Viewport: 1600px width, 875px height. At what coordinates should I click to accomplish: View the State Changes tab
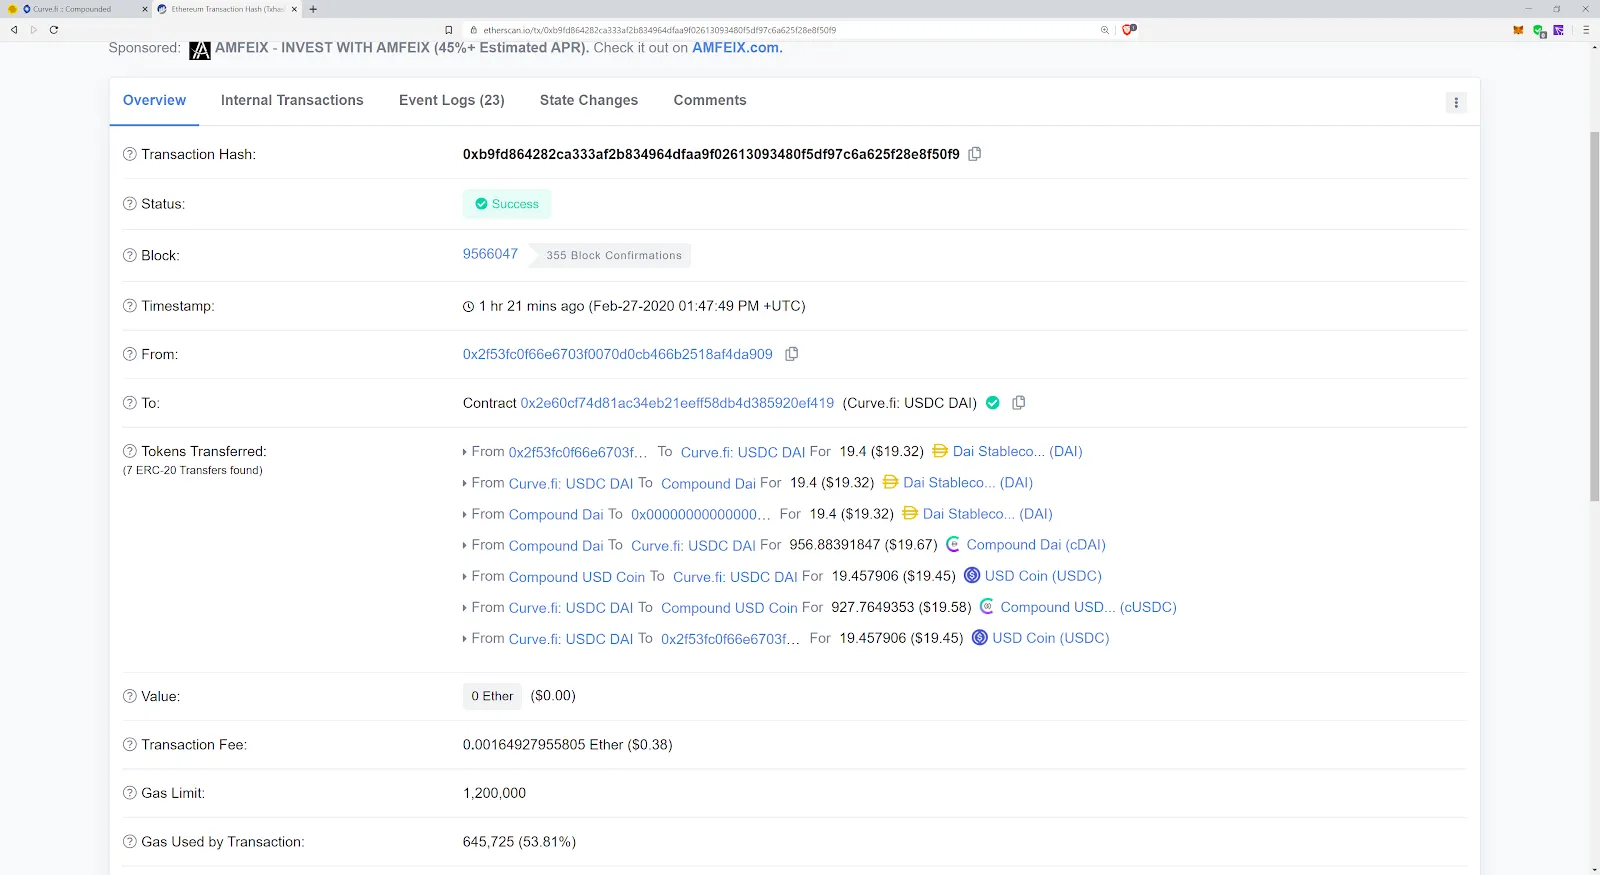(x=588, y=100)
